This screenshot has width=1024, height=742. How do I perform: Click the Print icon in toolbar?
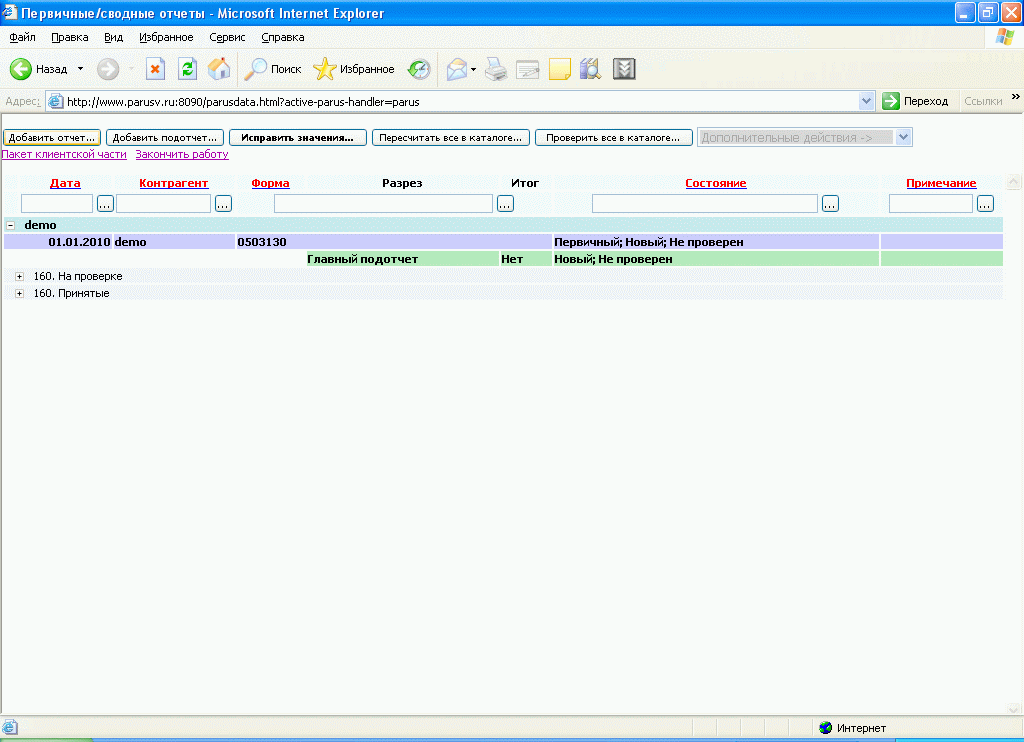[496, 69]
